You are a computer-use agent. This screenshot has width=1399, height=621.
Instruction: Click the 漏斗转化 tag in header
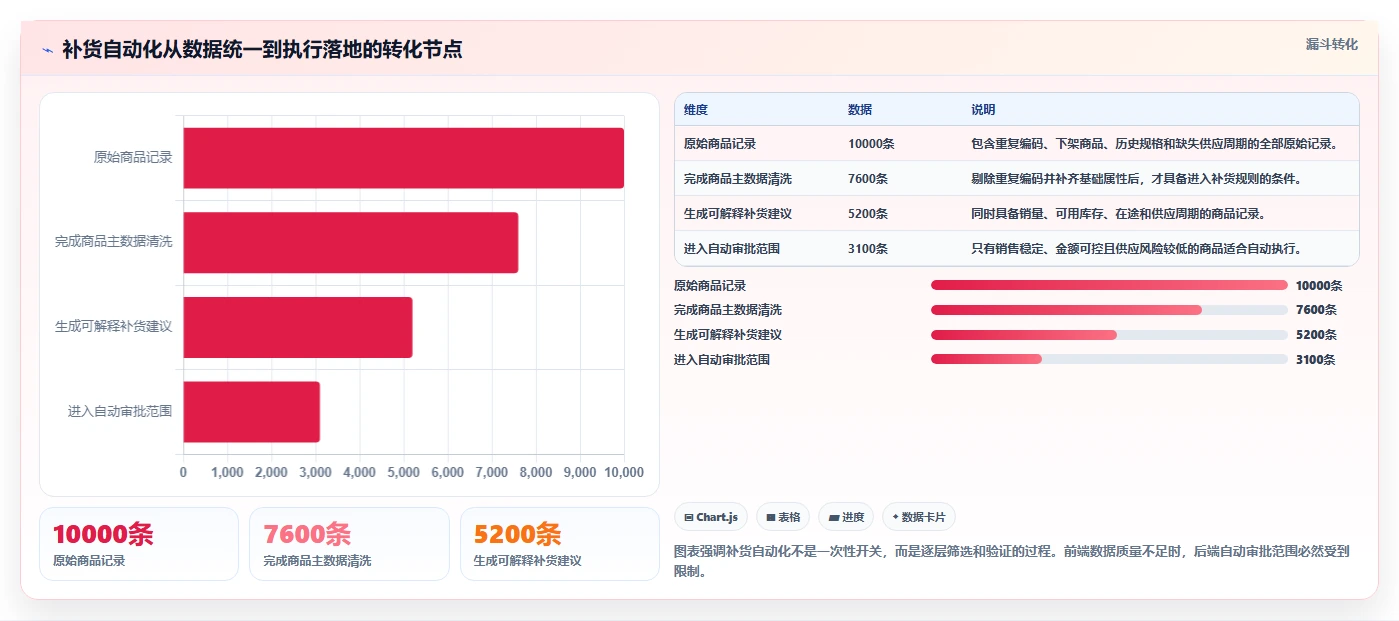tap(1331, 44)
